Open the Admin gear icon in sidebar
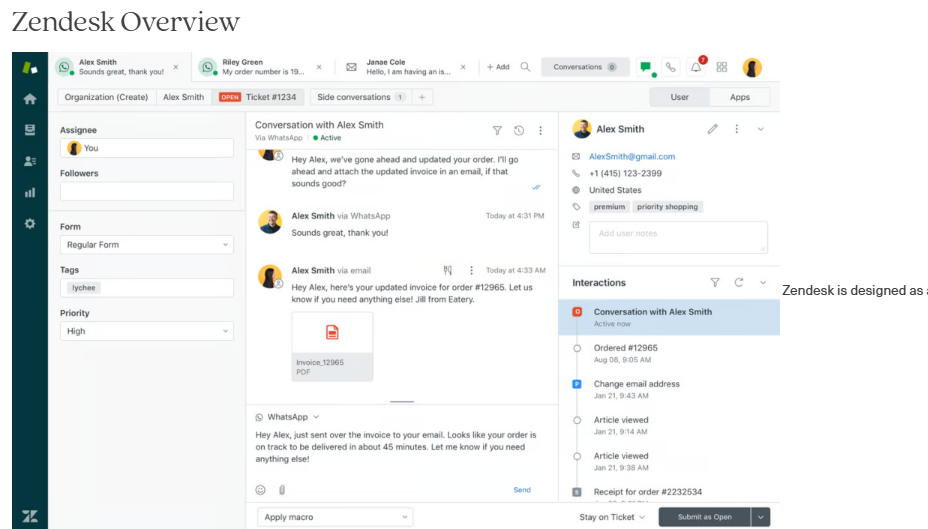This screenshot has height=529, width=928. coord(30,224)
